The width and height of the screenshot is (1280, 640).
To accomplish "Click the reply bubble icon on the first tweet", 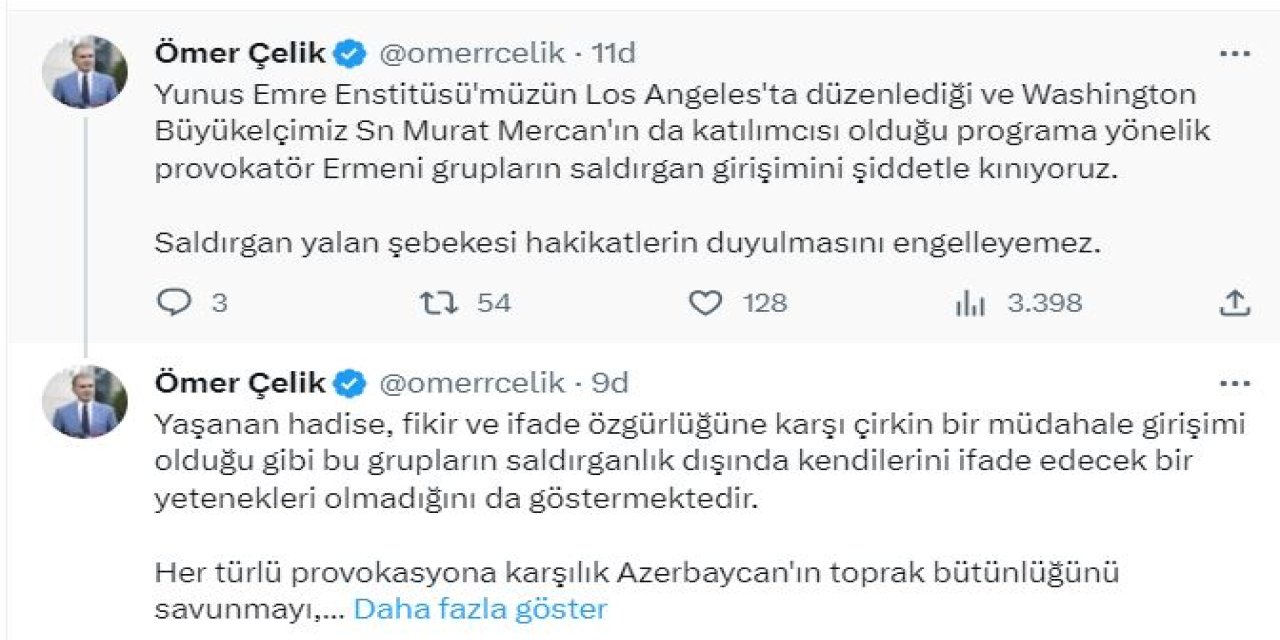I will 178,303.
